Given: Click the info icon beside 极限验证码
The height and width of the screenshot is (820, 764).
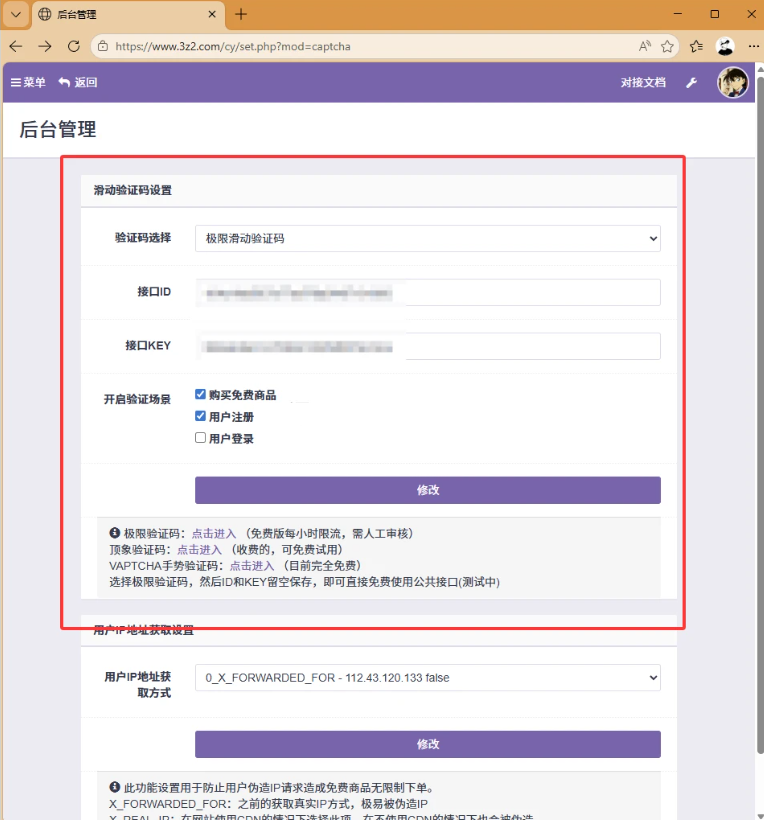Looking at the screenshot, I should (115, 533).
